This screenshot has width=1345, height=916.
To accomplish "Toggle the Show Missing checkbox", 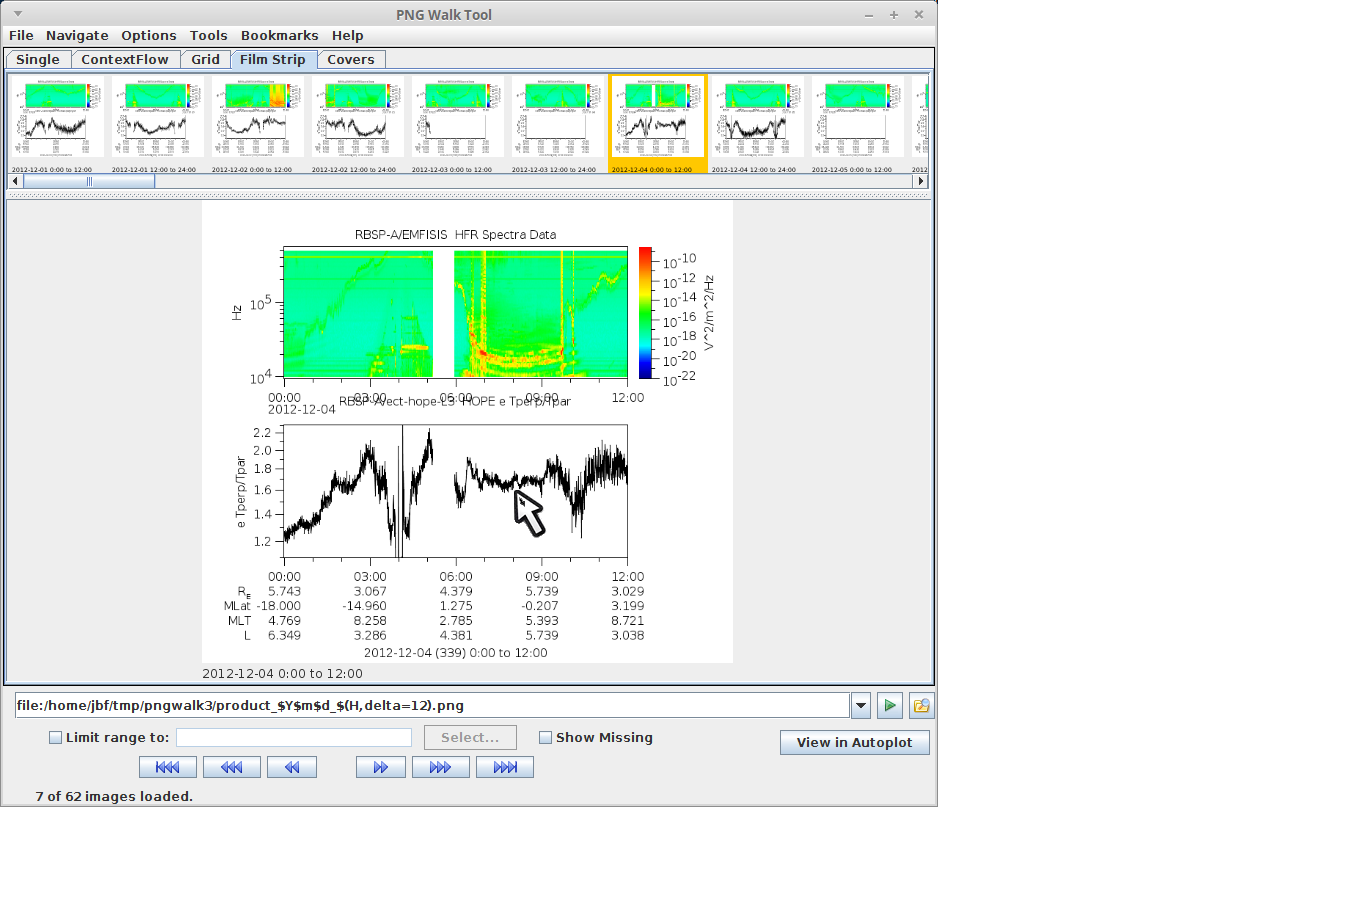I will tap(545, 738).
